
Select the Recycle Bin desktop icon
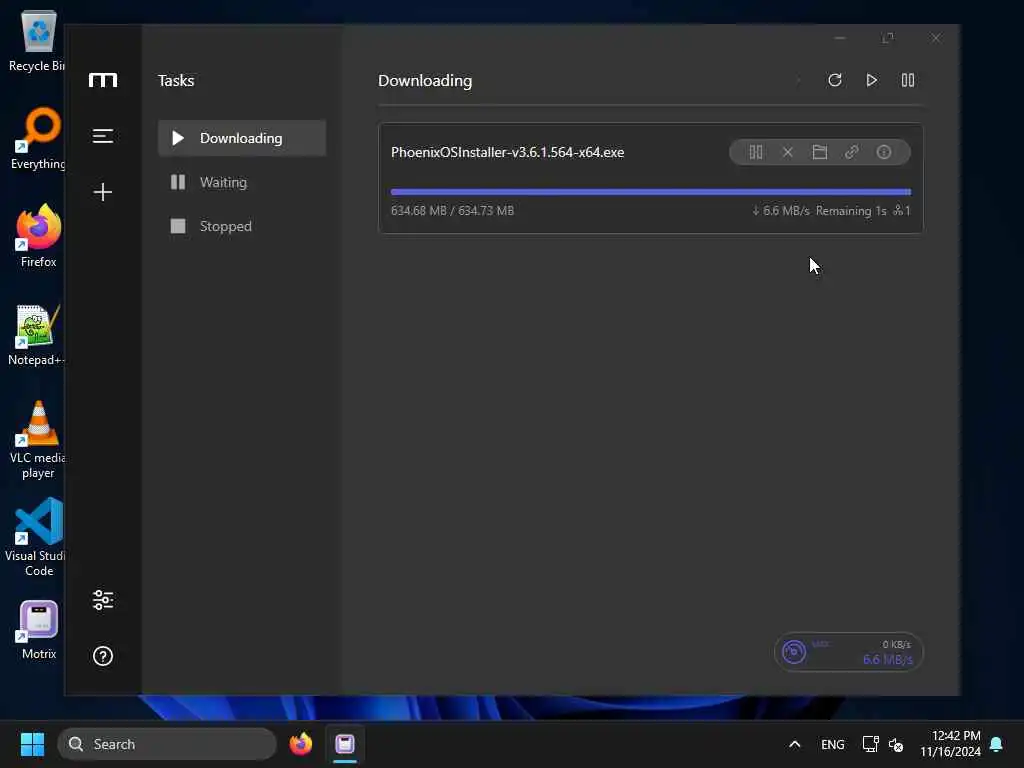[x=37, y=41]
